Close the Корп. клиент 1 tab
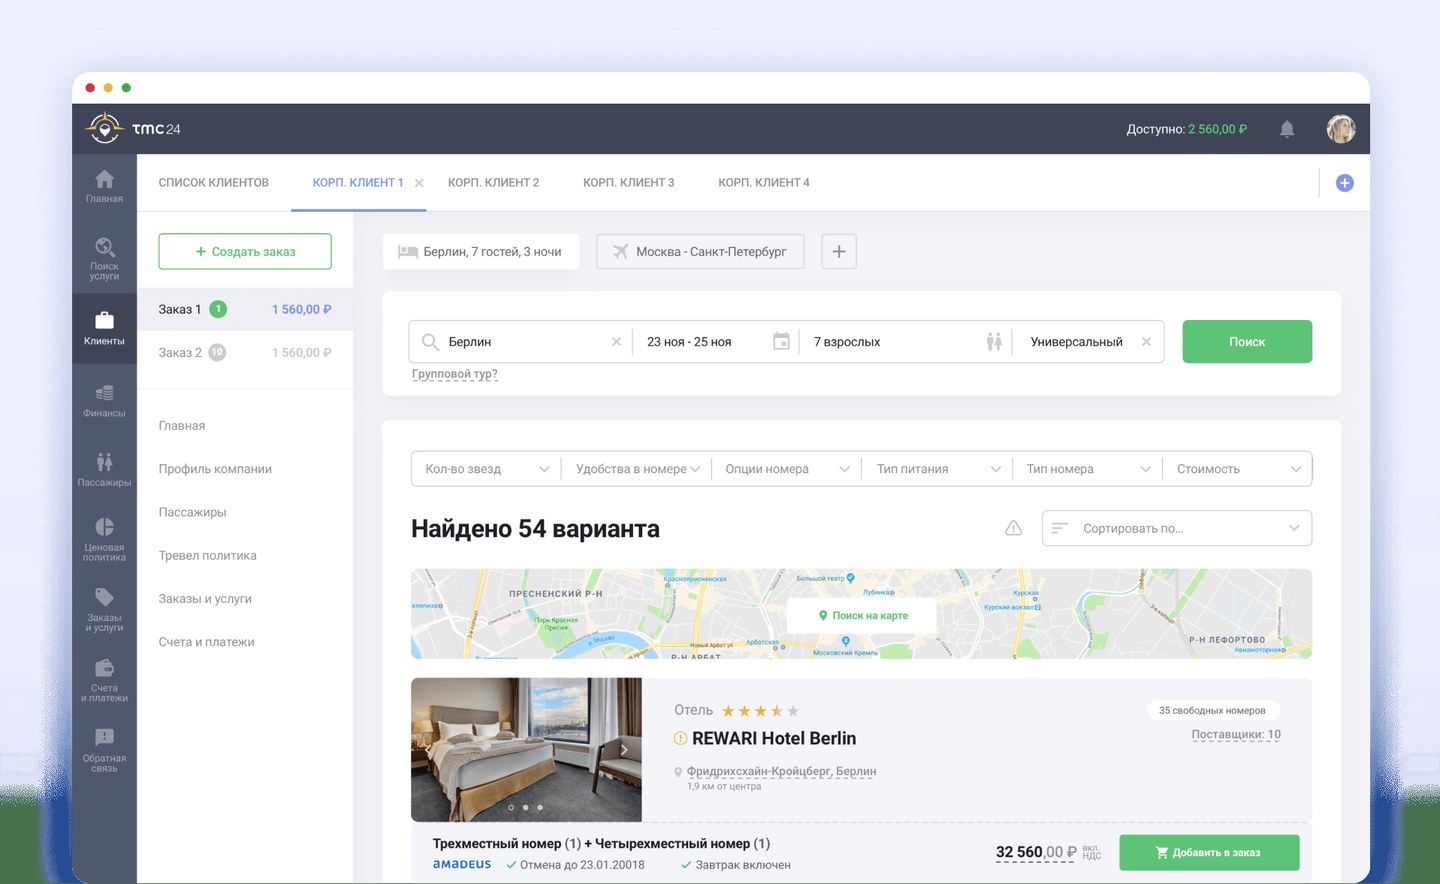This screenshot has width=1440, height=884. 419,183
